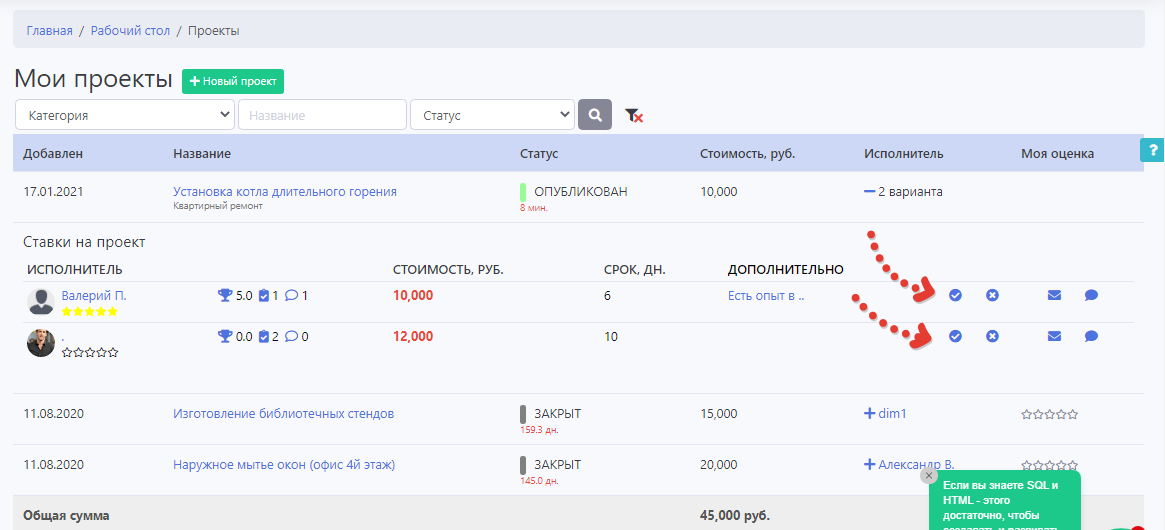The height and width of the screenshot is (530, 1165).
Task: Send email to Валерий П. via envelope icon
Action: pyautogui.click(x=1054, y=295)
